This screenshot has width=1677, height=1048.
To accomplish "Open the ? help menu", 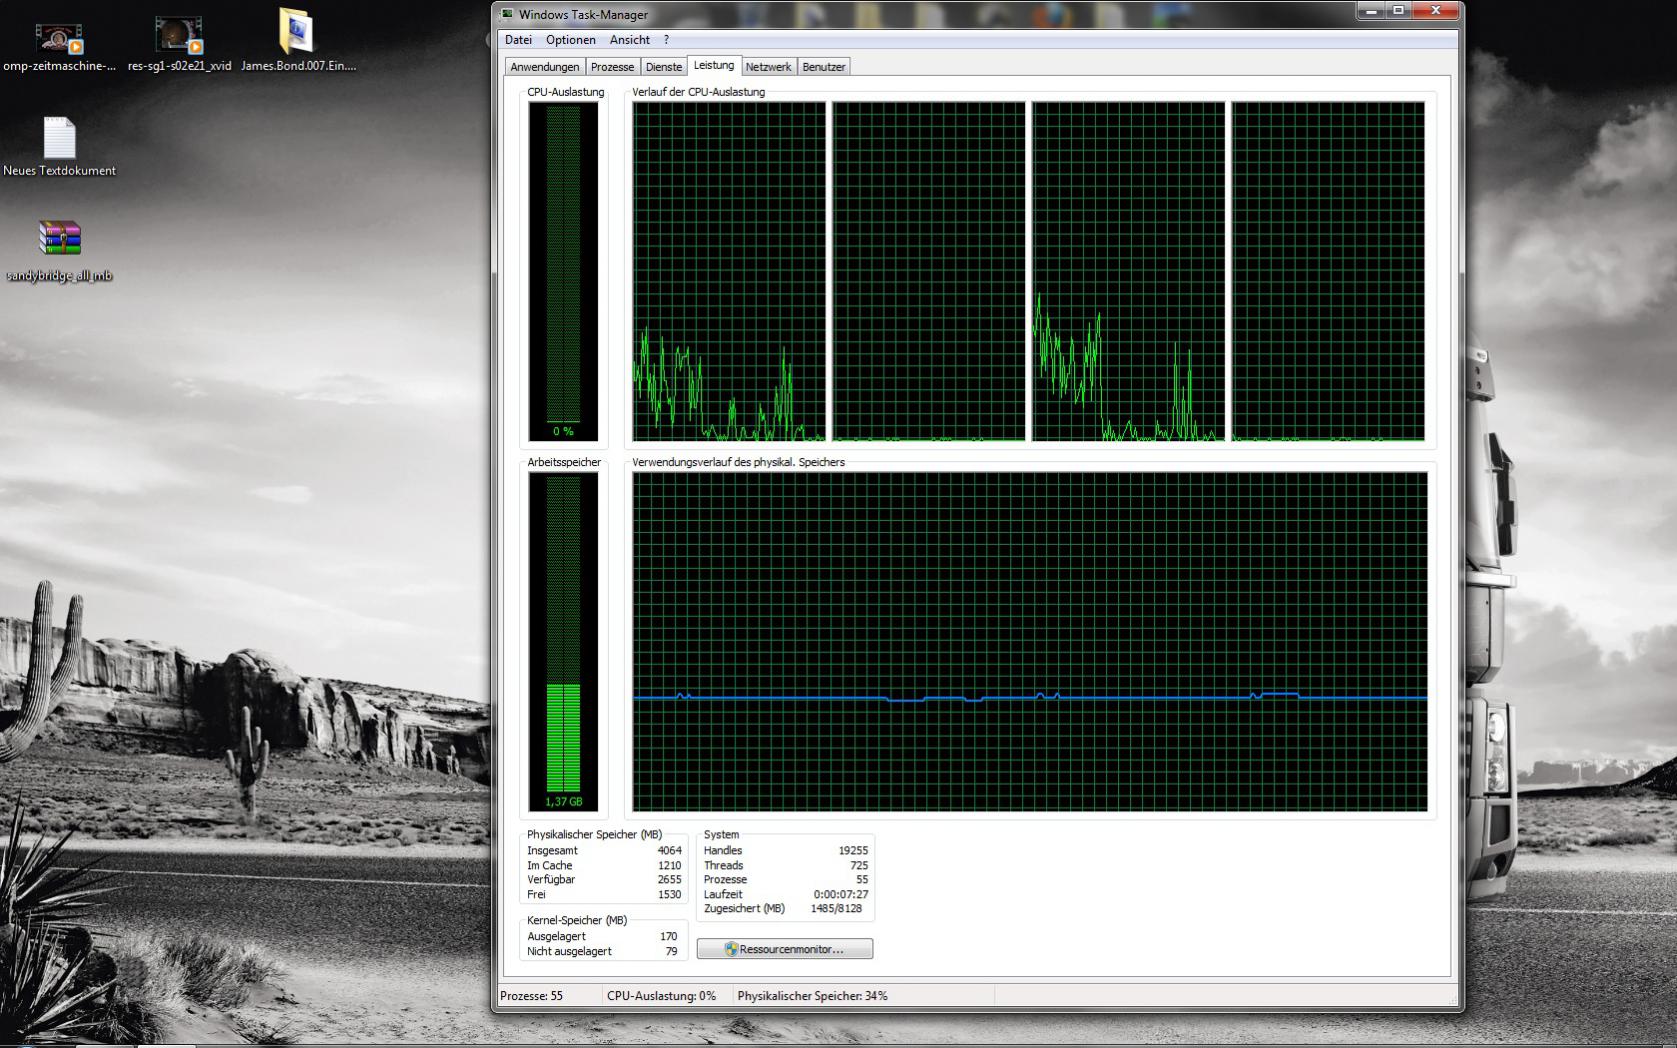I will [x=666, y=40].
